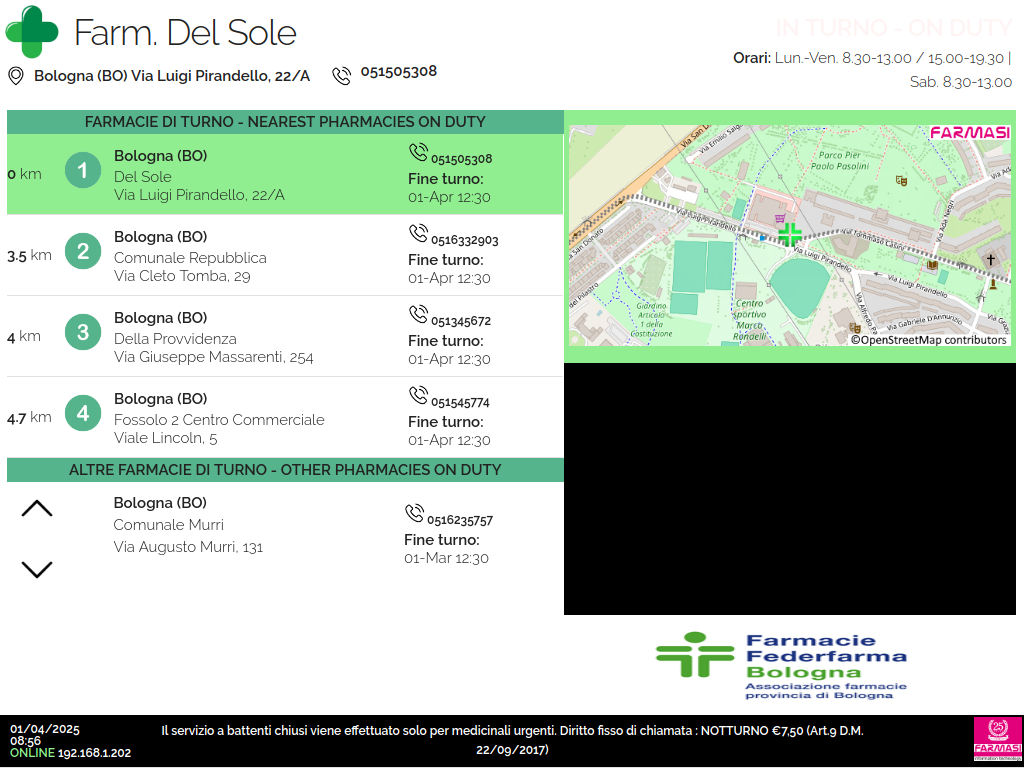
Task: Click the location pin icon near address
Action: click(16, 76)
